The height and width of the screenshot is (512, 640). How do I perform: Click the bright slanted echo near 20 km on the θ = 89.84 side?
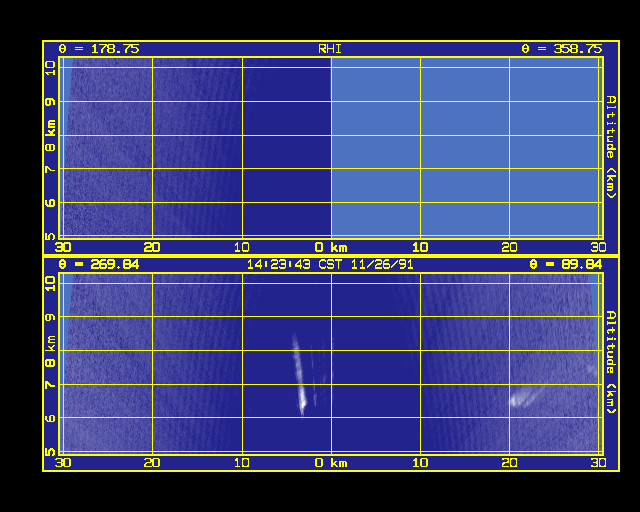click(527, 396)
